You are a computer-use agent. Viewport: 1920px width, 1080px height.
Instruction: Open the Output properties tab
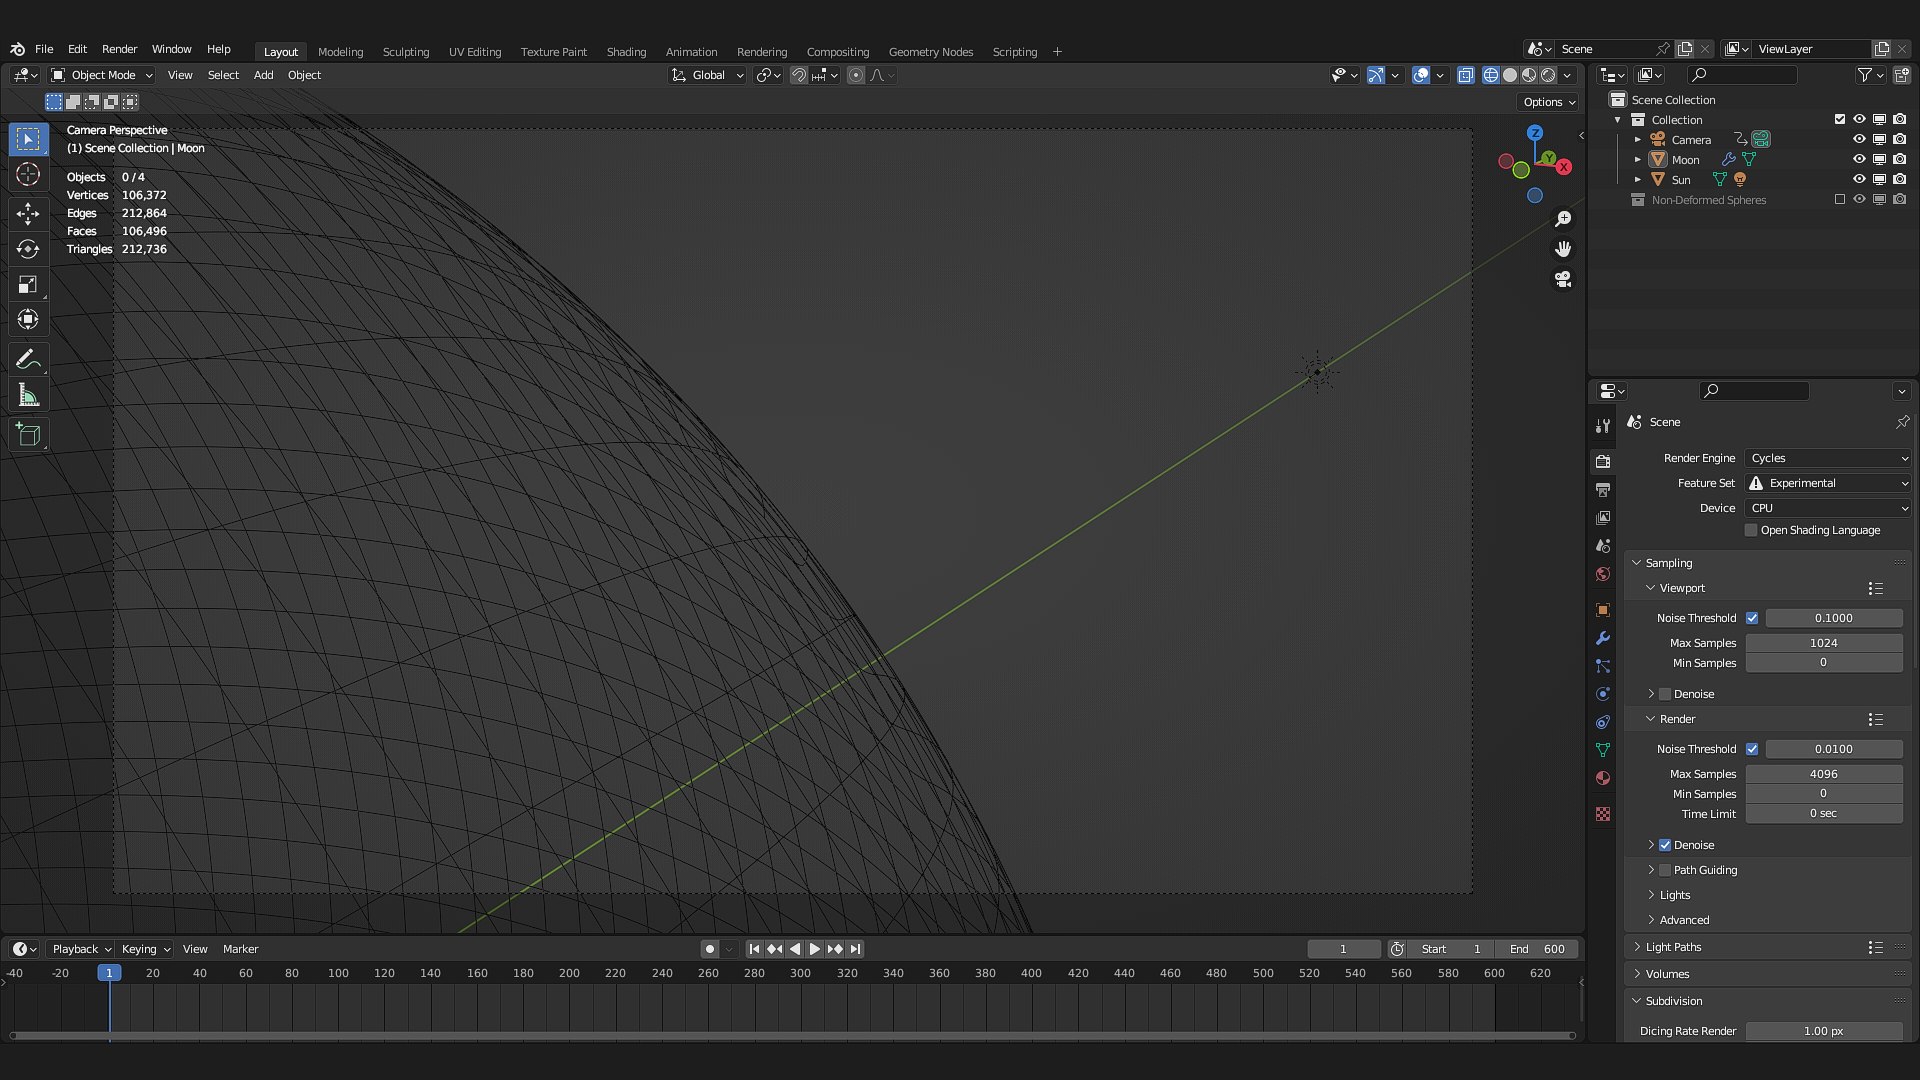point(1603,490)
